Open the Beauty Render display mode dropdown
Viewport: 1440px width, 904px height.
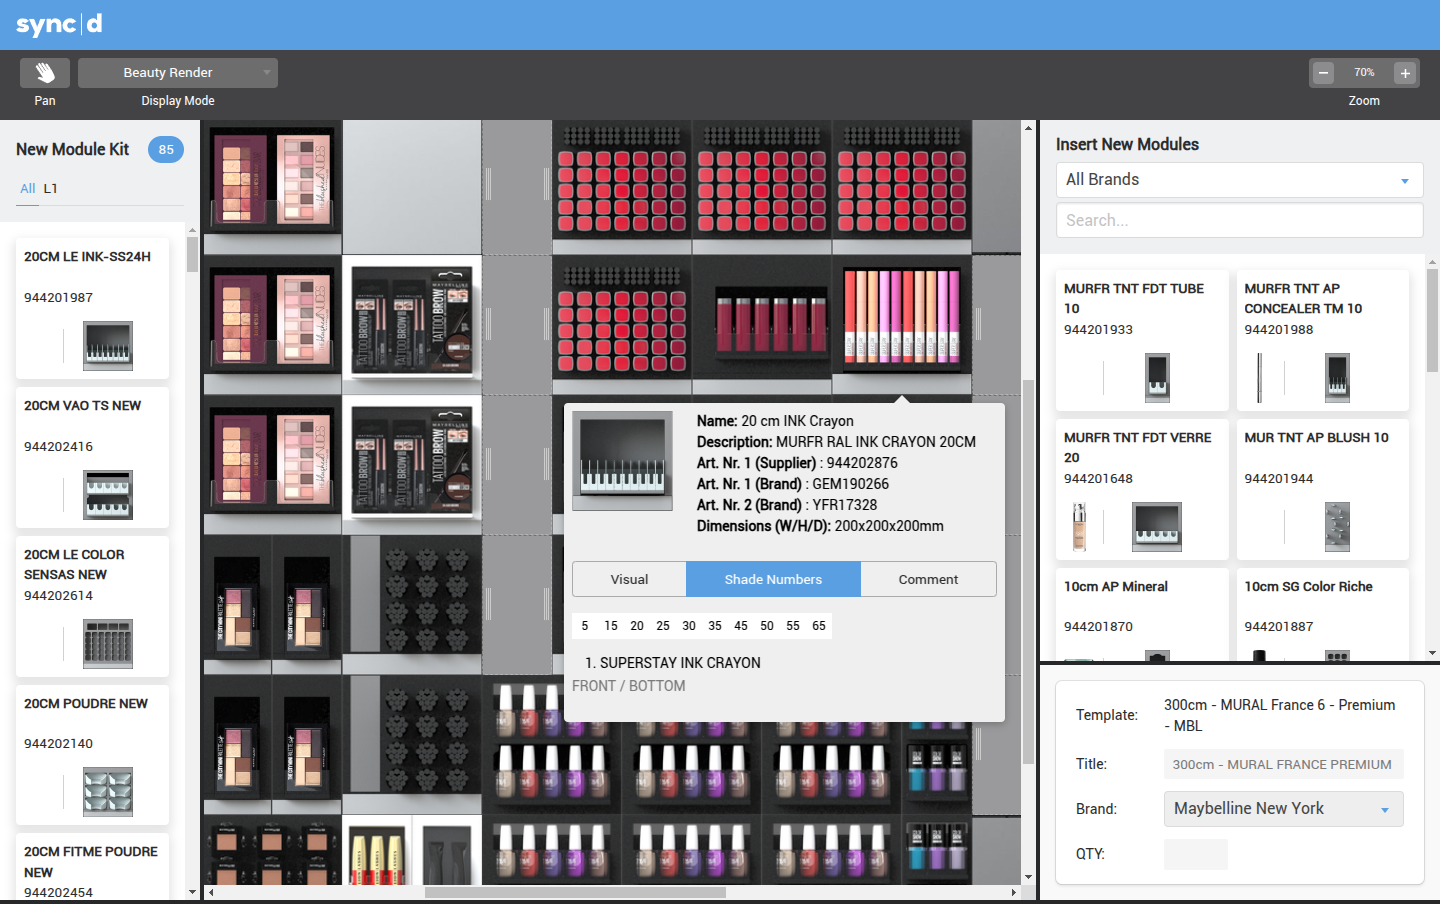click(178, 73)
